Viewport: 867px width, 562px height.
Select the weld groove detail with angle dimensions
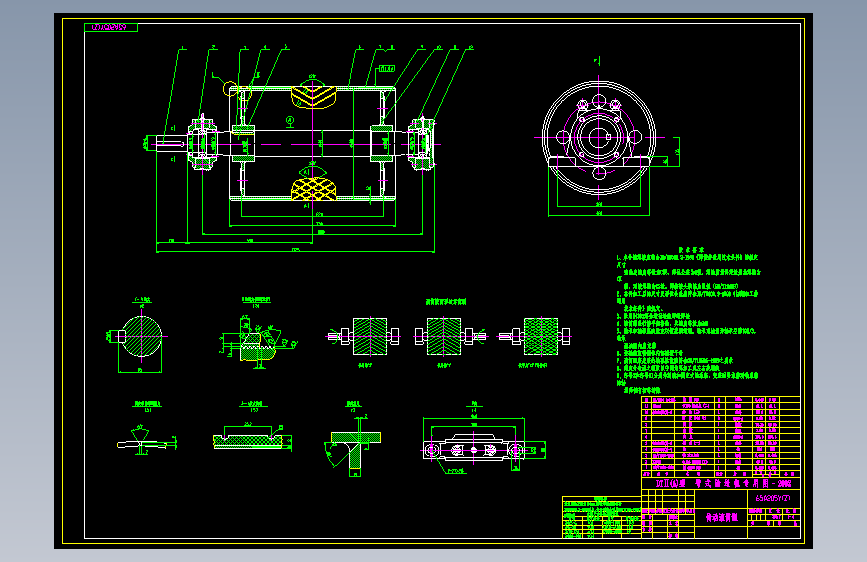(x=256, y=339)
